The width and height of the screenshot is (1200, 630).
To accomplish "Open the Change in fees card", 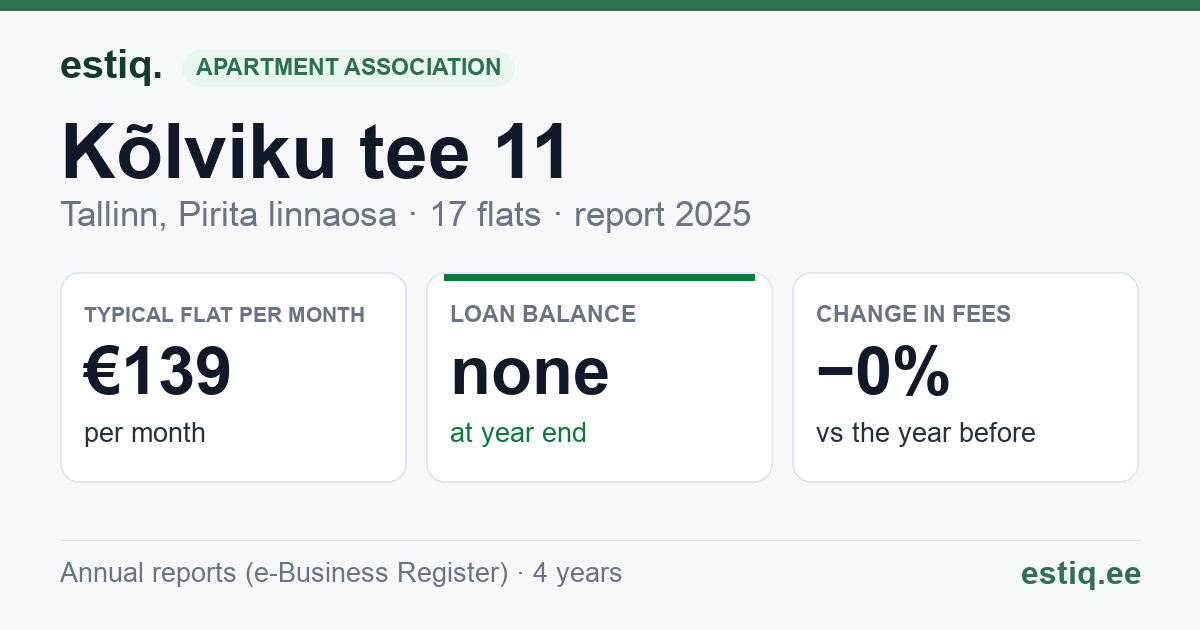I will pos(965,377).
